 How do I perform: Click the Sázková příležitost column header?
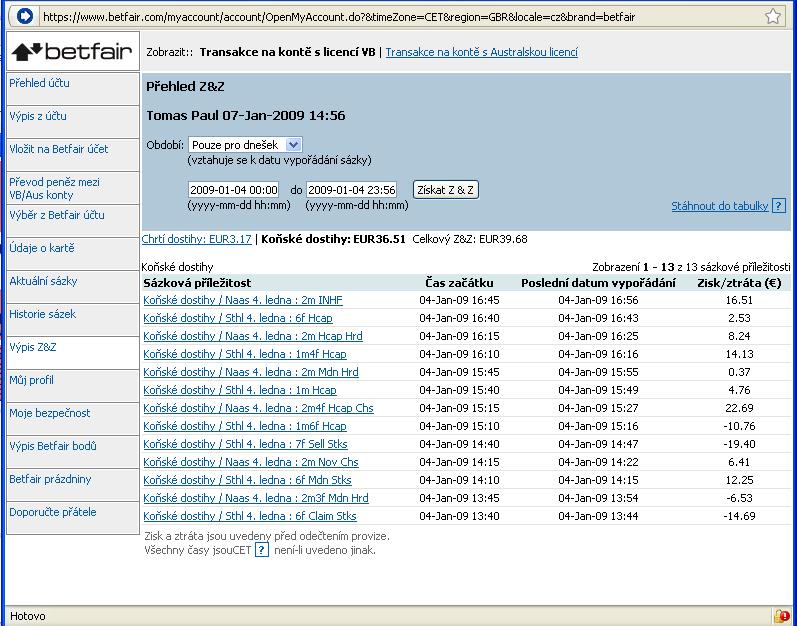tap(197, 283)
